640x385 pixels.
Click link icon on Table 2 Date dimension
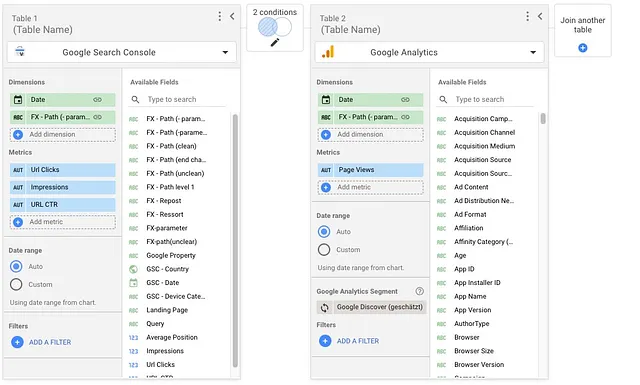coord(405,100)
